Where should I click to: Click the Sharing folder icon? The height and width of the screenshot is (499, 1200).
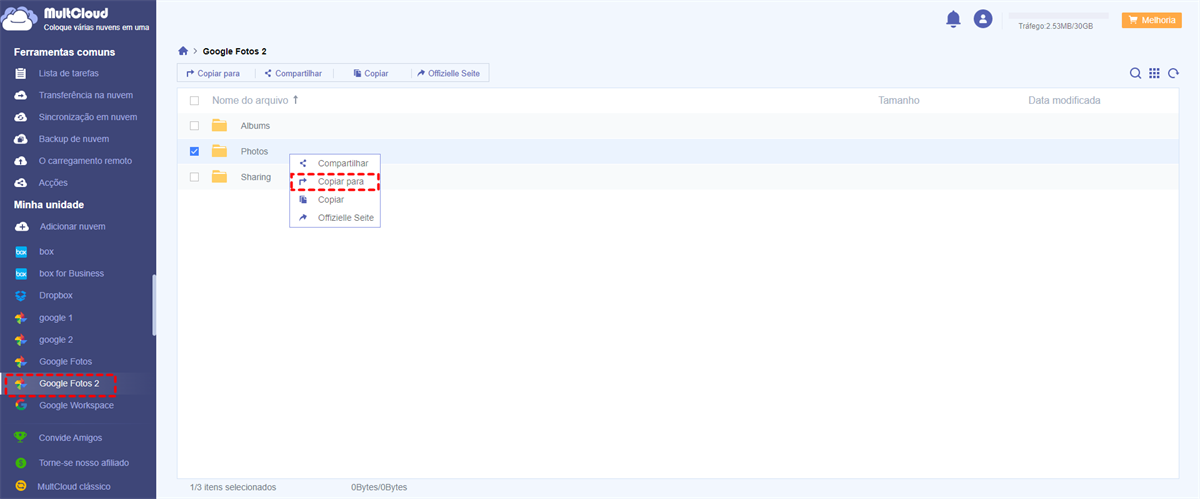click(x=219, y=177)
